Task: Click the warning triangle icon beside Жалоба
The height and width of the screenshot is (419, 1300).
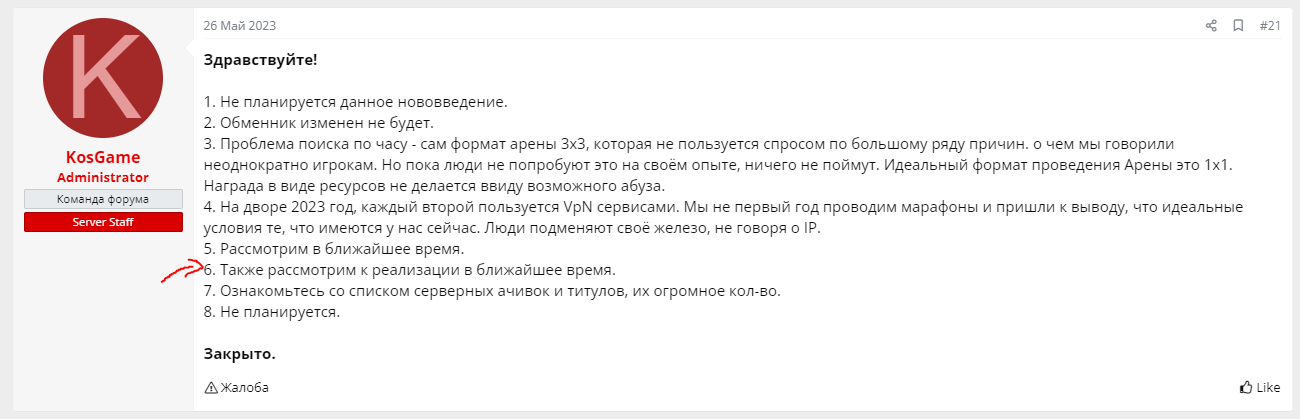Action: (x=210, y=387)
